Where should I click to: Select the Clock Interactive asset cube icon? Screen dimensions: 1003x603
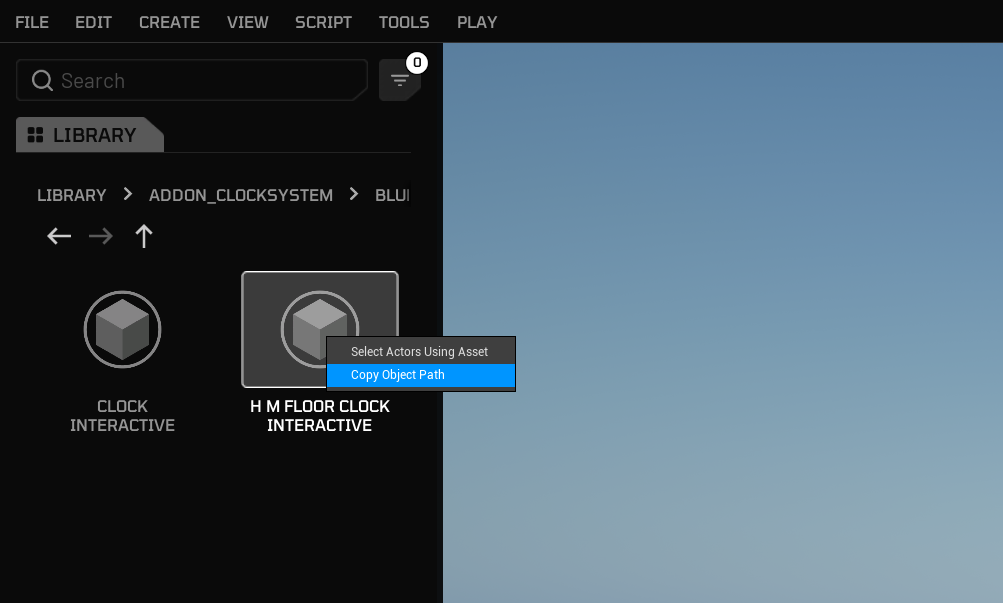click(122, 329)
